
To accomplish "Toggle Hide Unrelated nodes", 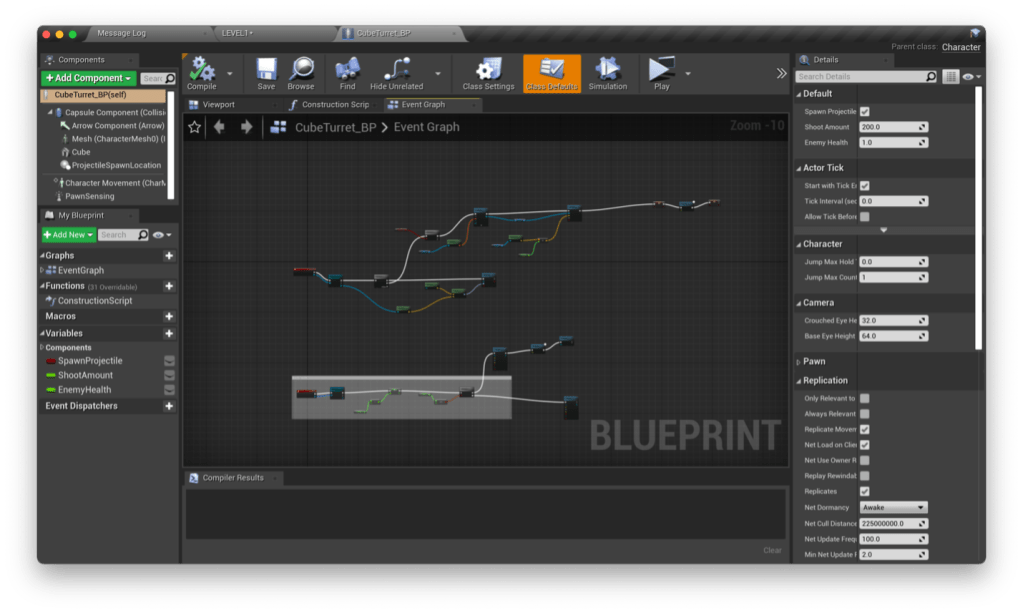I will [397, 70].
